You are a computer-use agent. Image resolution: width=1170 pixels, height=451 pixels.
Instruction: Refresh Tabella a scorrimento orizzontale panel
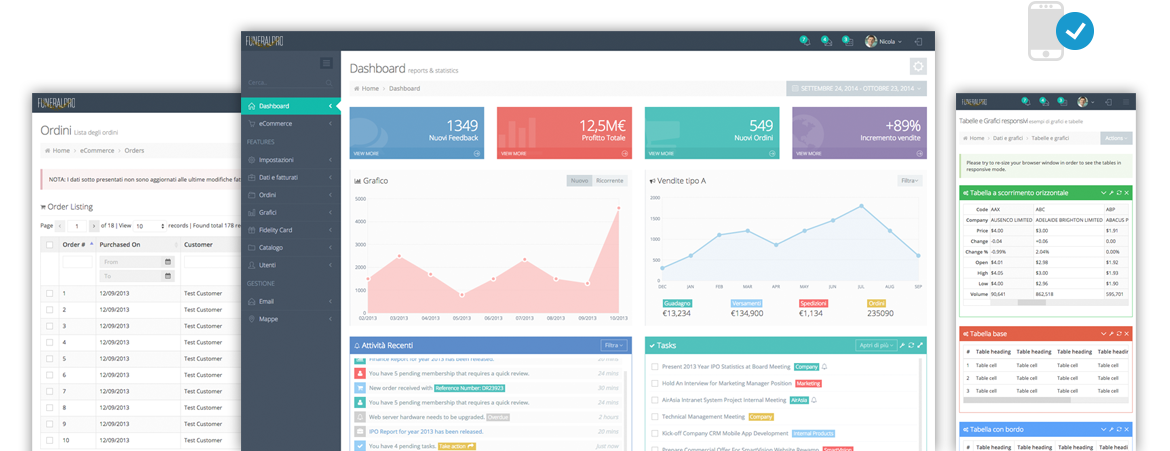tap(1119, 193)
